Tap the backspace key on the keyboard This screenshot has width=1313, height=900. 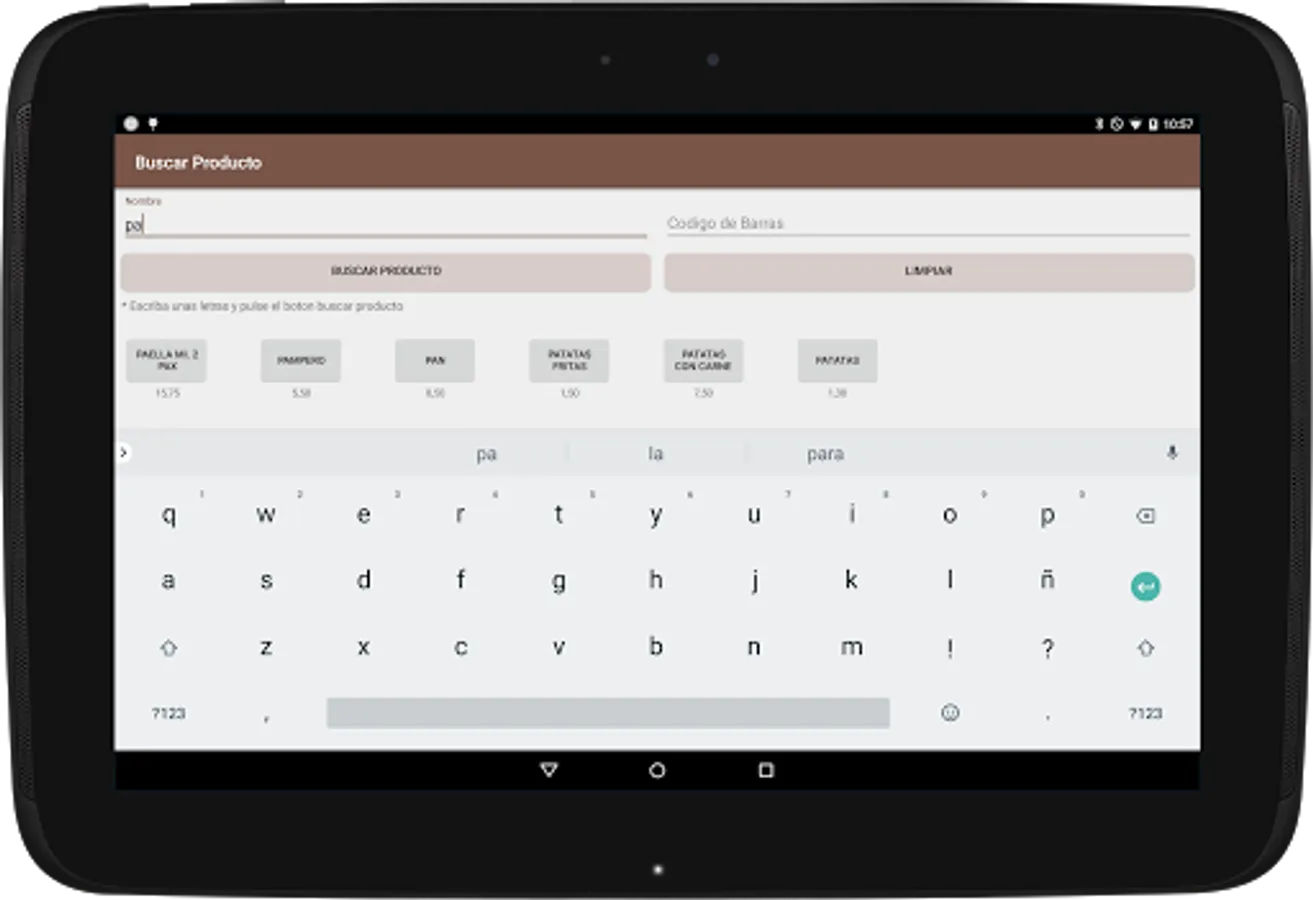(1145, 516)
